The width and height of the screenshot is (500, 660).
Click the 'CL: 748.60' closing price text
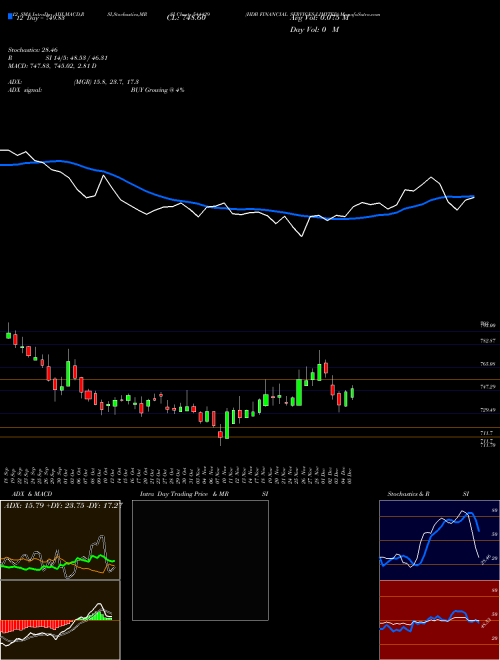tap(186, 17)
